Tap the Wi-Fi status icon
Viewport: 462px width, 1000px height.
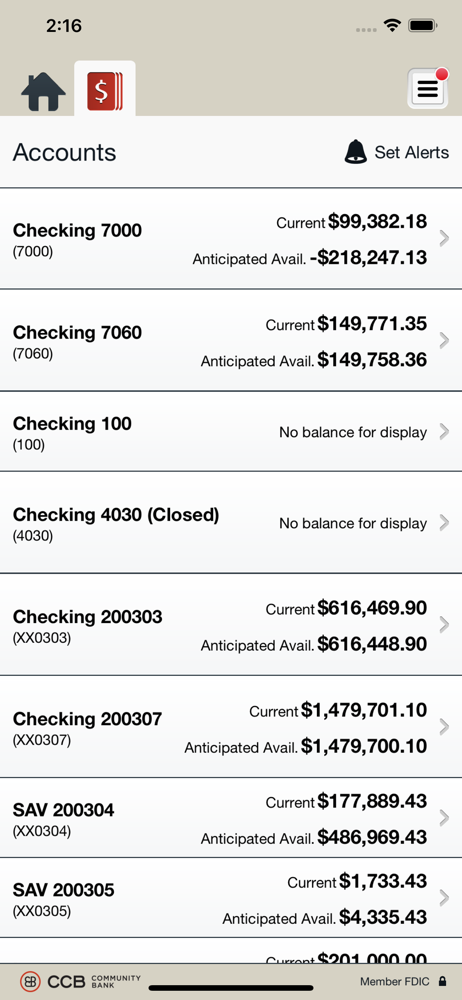[x=391, y=26]
